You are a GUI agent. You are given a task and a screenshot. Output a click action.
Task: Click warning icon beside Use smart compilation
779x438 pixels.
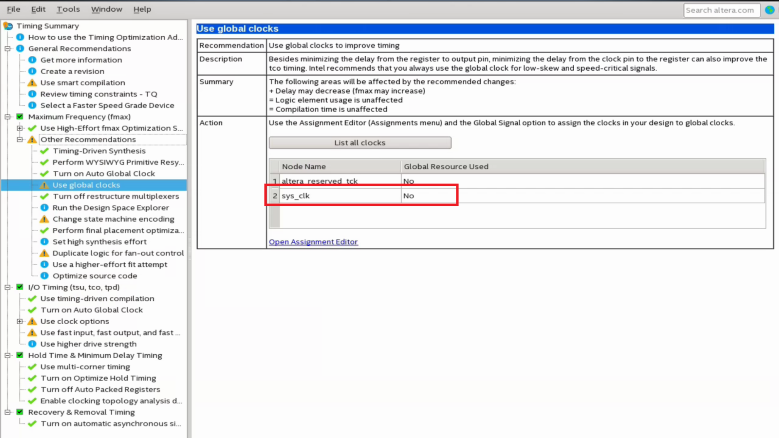(x=32, y=82)
